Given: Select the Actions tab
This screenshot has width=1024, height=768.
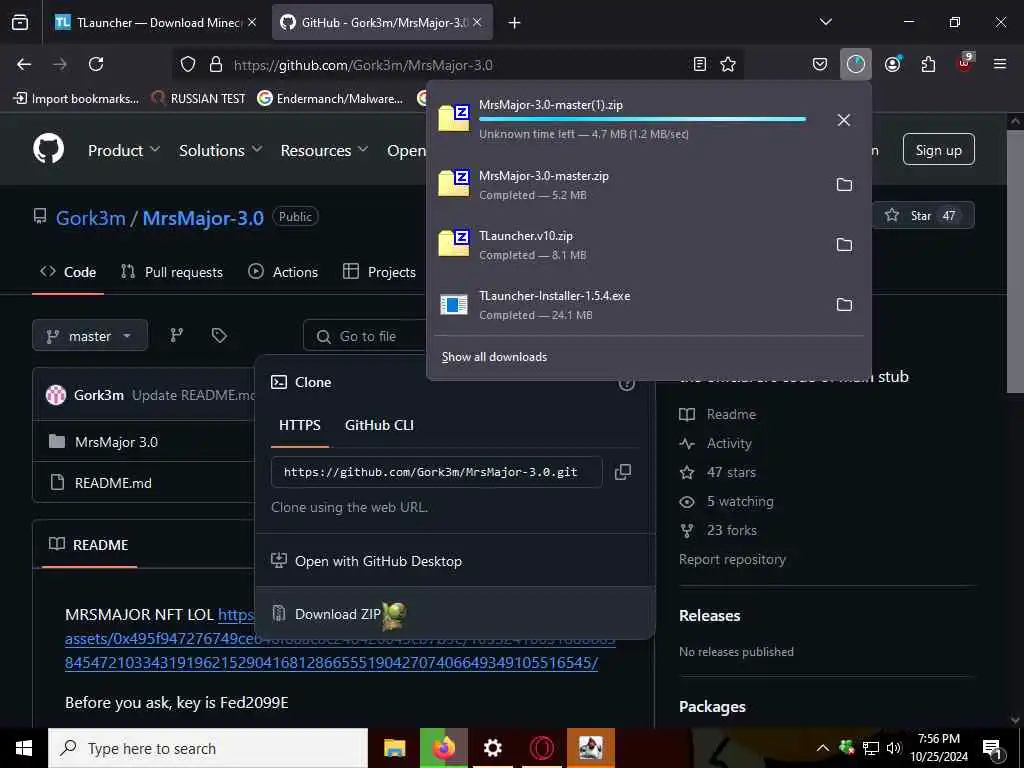Looking at the screenshot, I should (283, 272).
